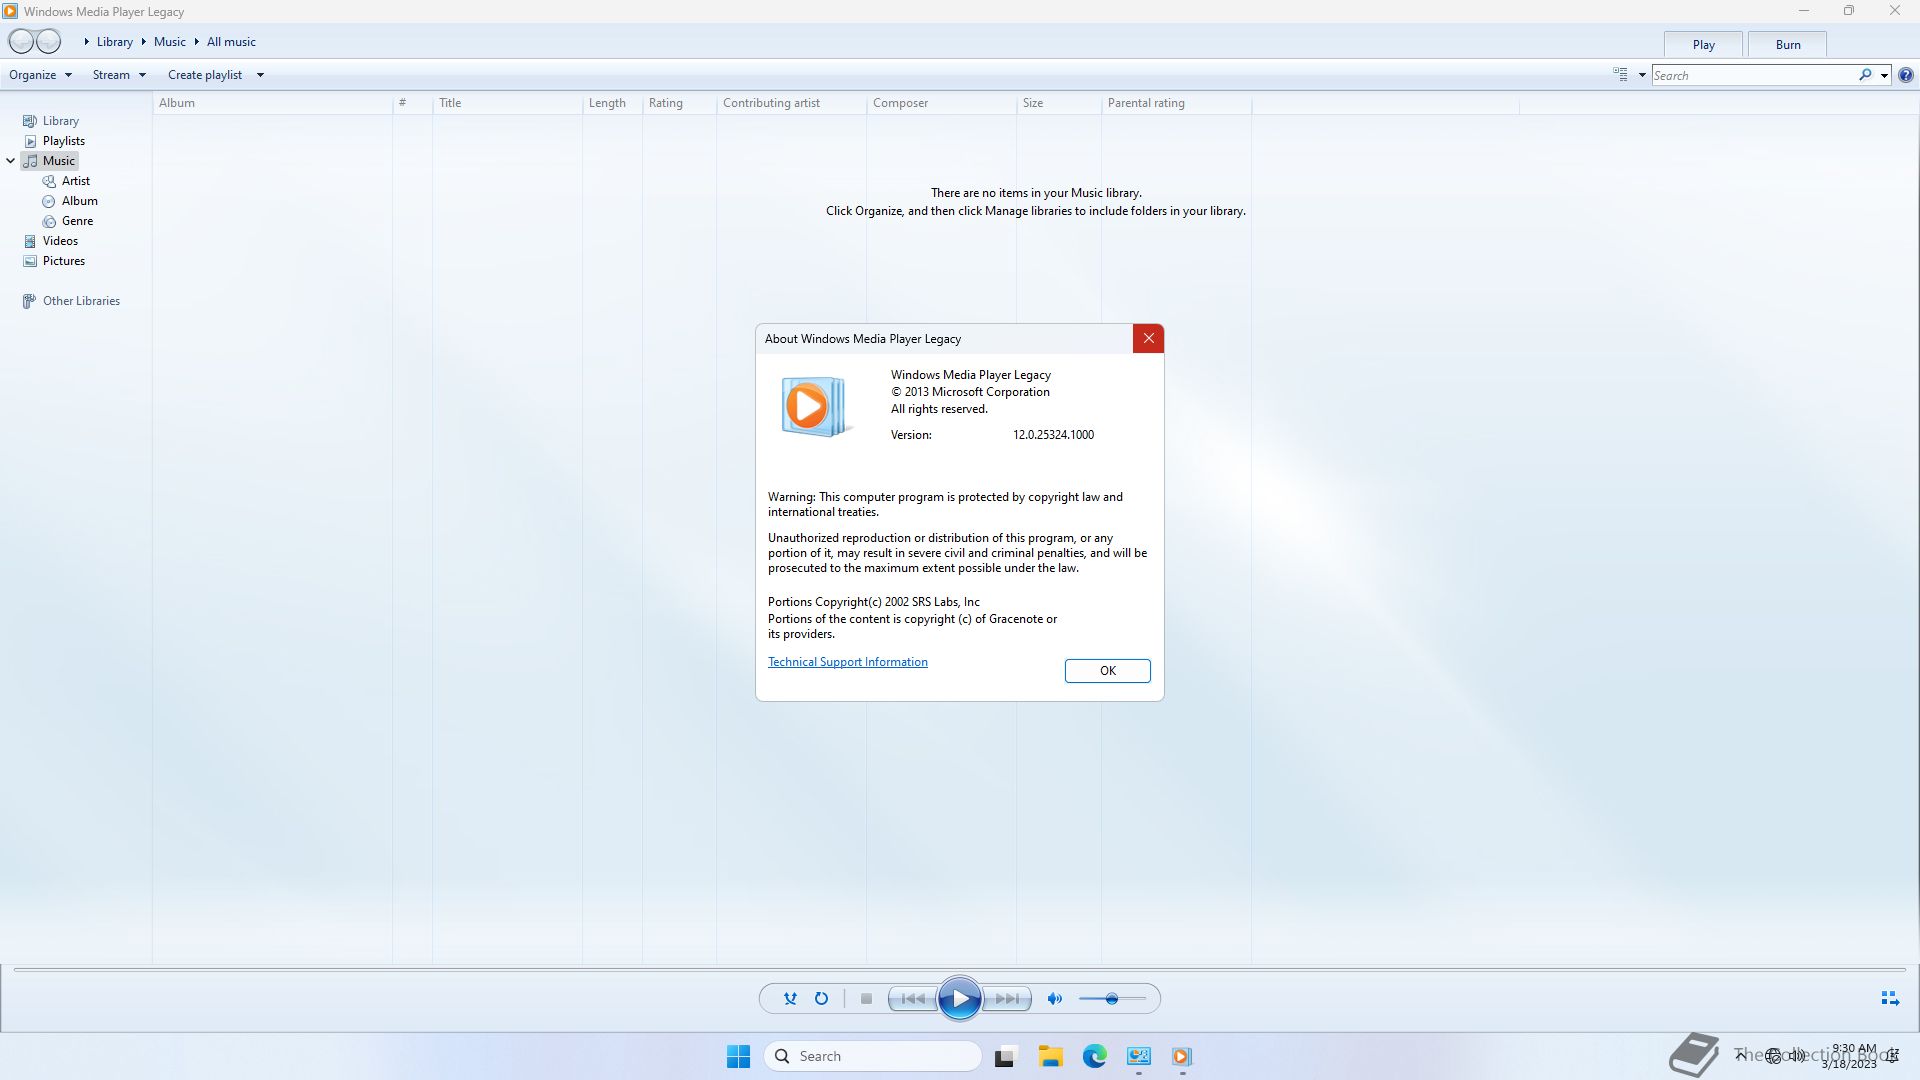Open Technical Support Information link
Viewport: 1920px width, 1080px height.
[x=847, y=662]
